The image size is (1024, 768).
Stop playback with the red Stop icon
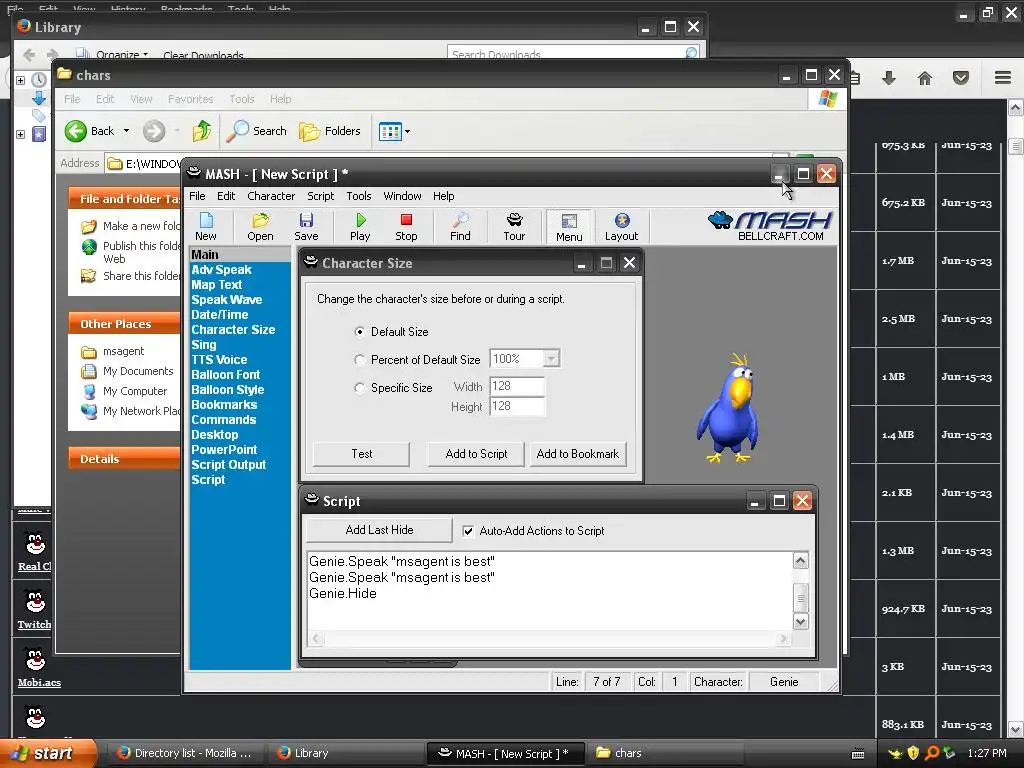(406, 227)
